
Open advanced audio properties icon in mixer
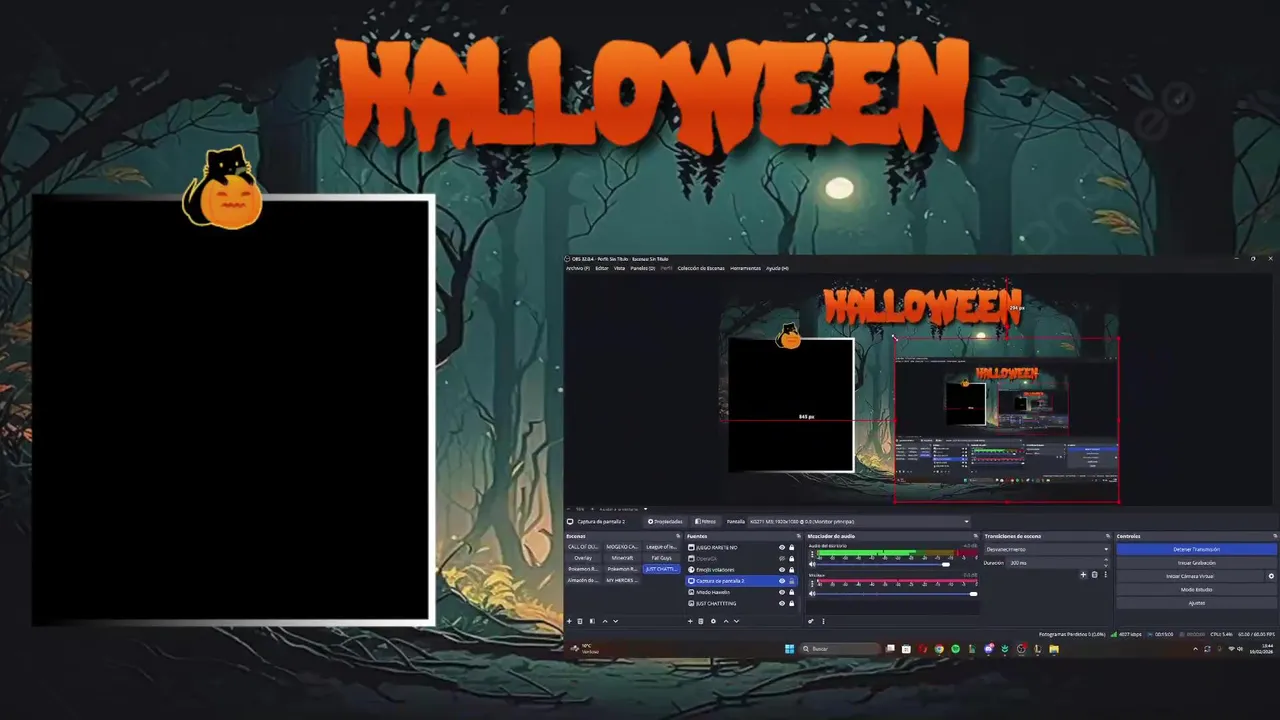tap(811, 621)
